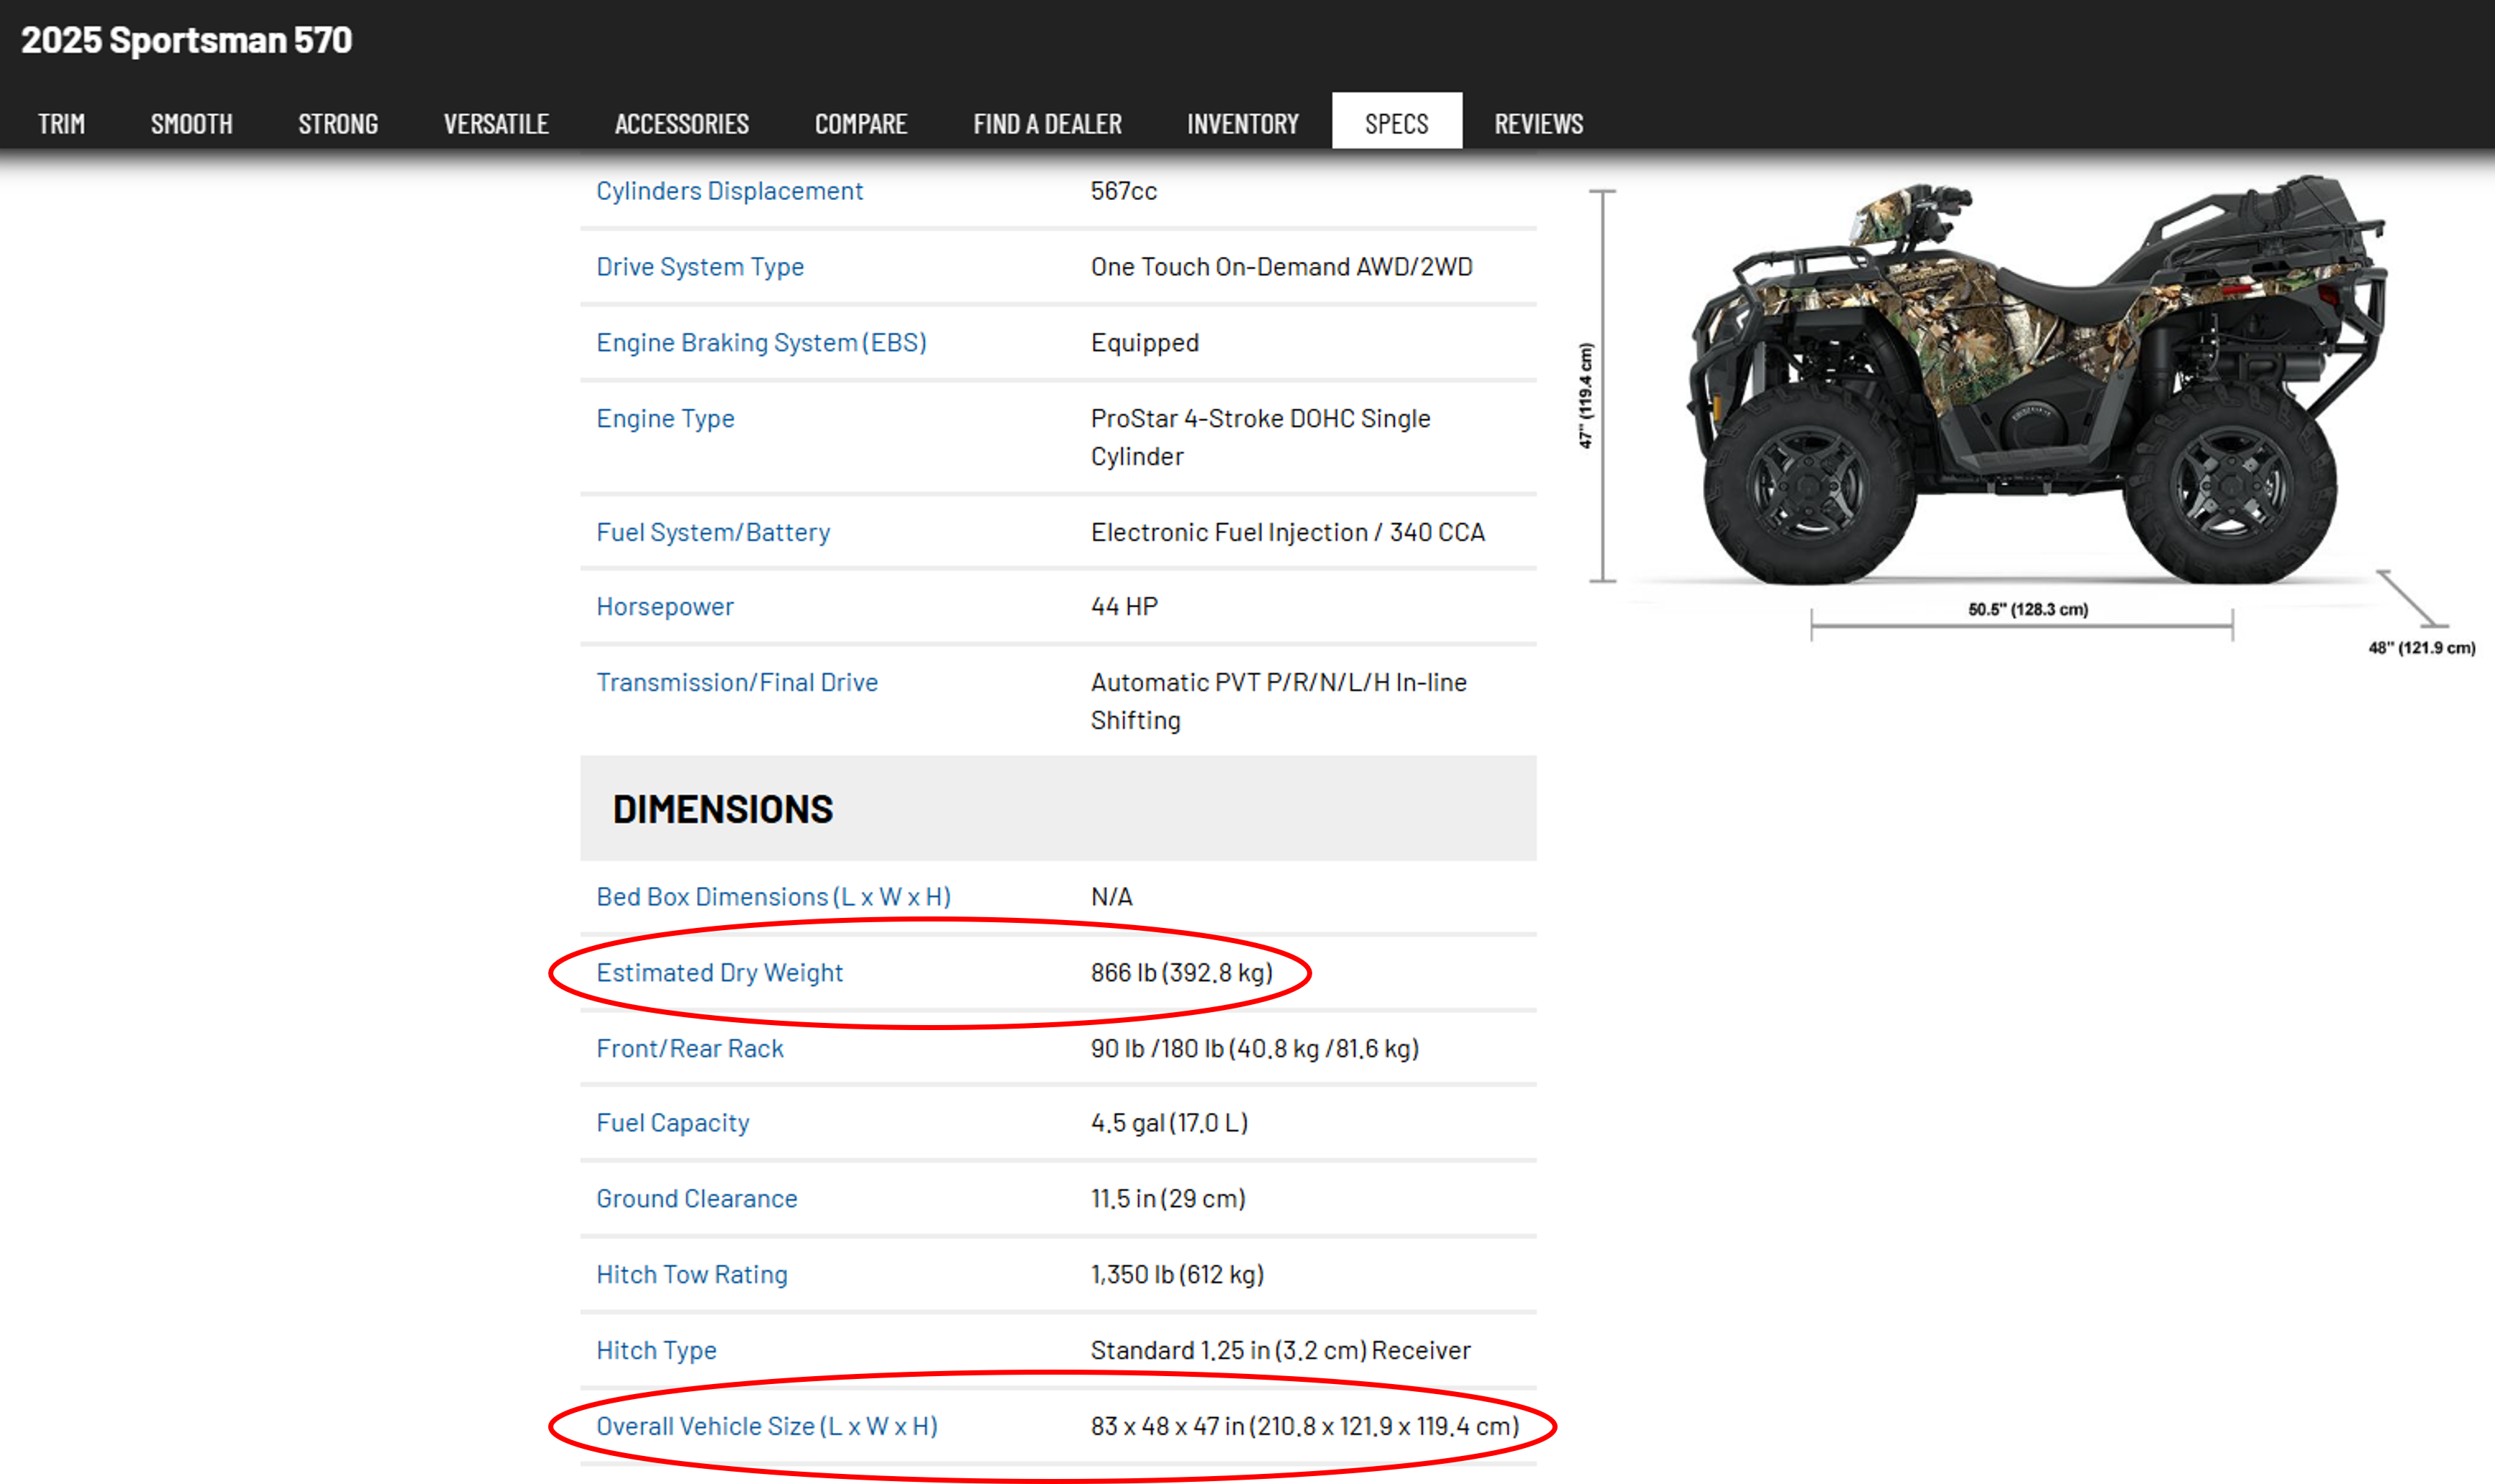This screenshot has width=2495, height=1484.
Task: Click the 48" (121.9 cm) width label
Action: click(2422, 648)
